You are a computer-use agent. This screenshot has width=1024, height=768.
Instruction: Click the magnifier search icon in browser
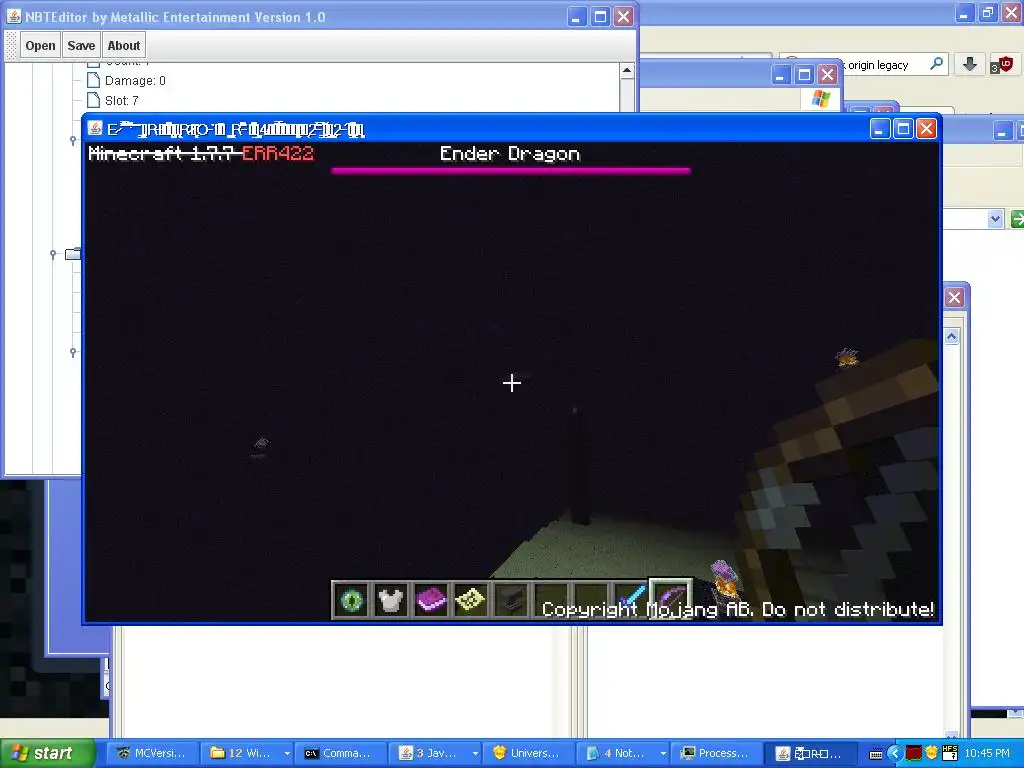[x=936, y=64]
